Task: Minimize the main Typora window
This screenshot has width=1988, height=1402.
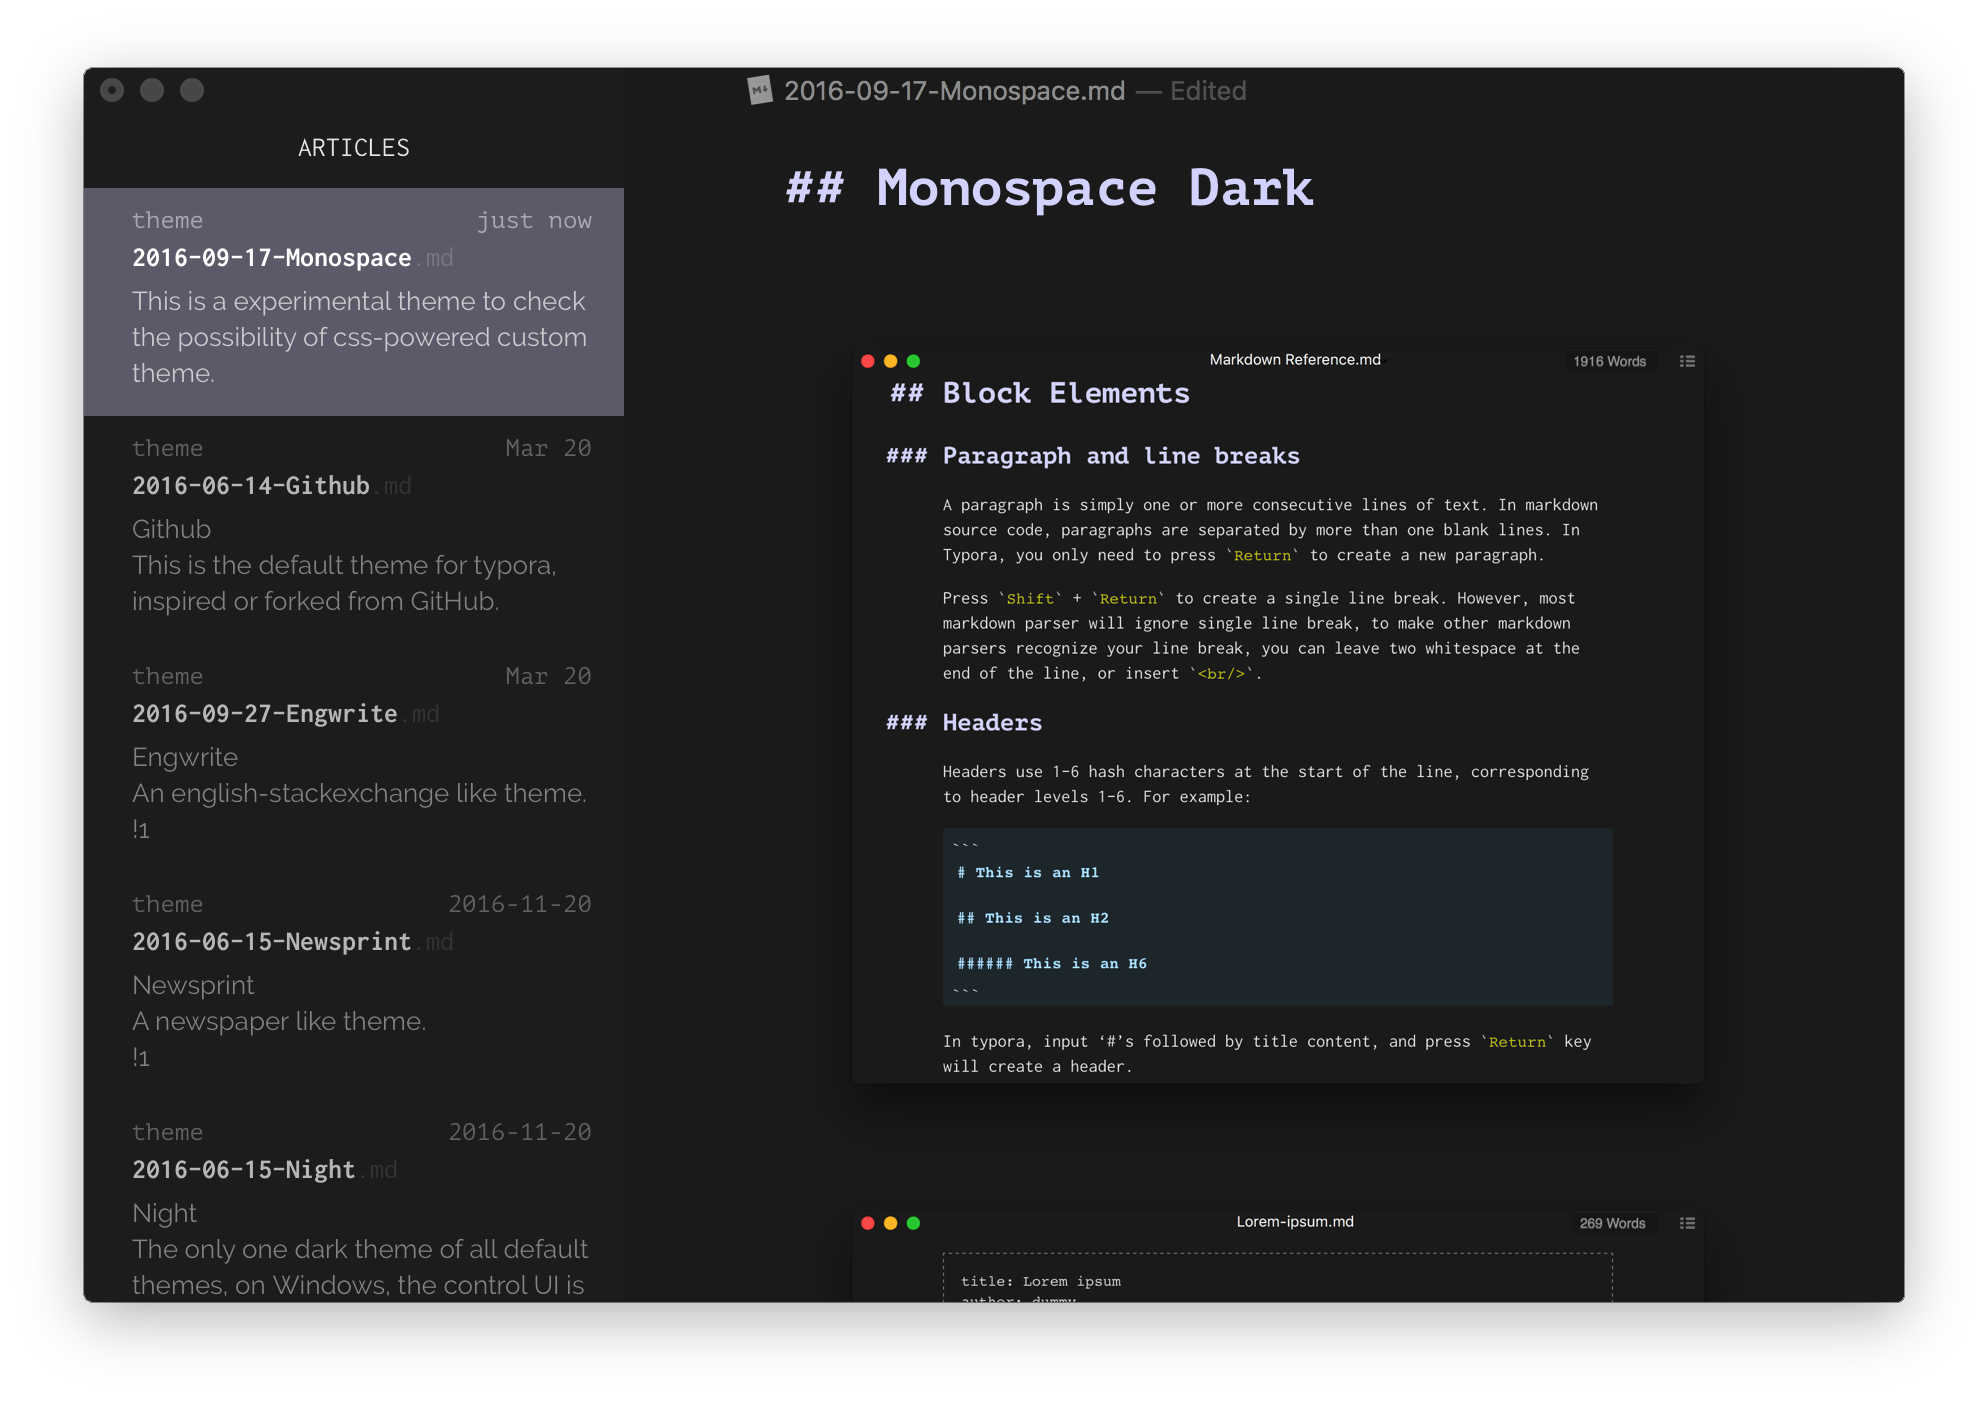Action: coord(152,90)
